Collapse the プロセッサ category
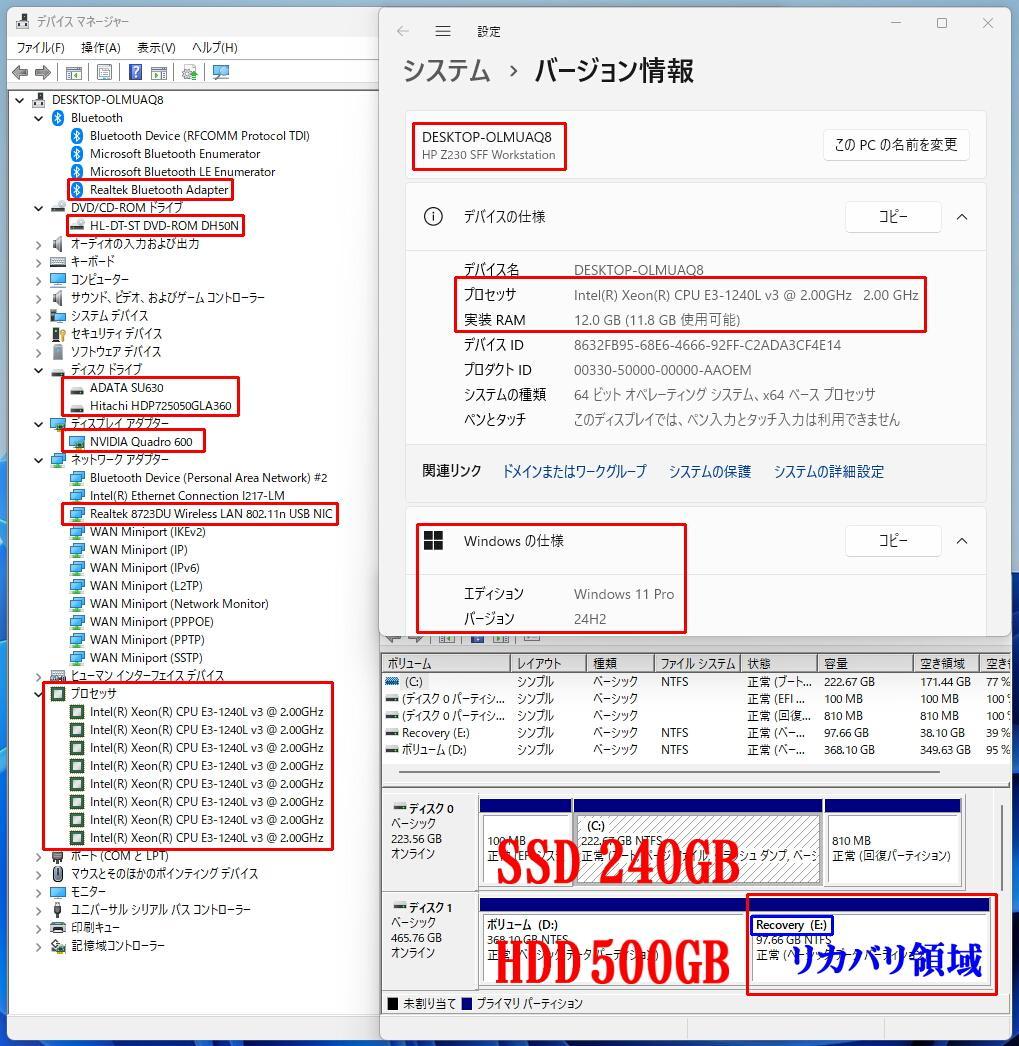 [x=38, y=694]
